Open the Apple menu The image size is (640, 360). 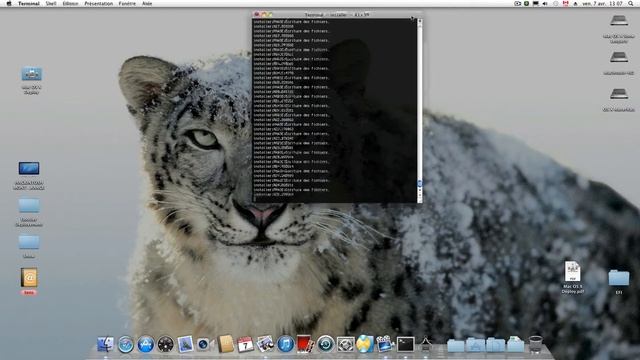point(9,3)
